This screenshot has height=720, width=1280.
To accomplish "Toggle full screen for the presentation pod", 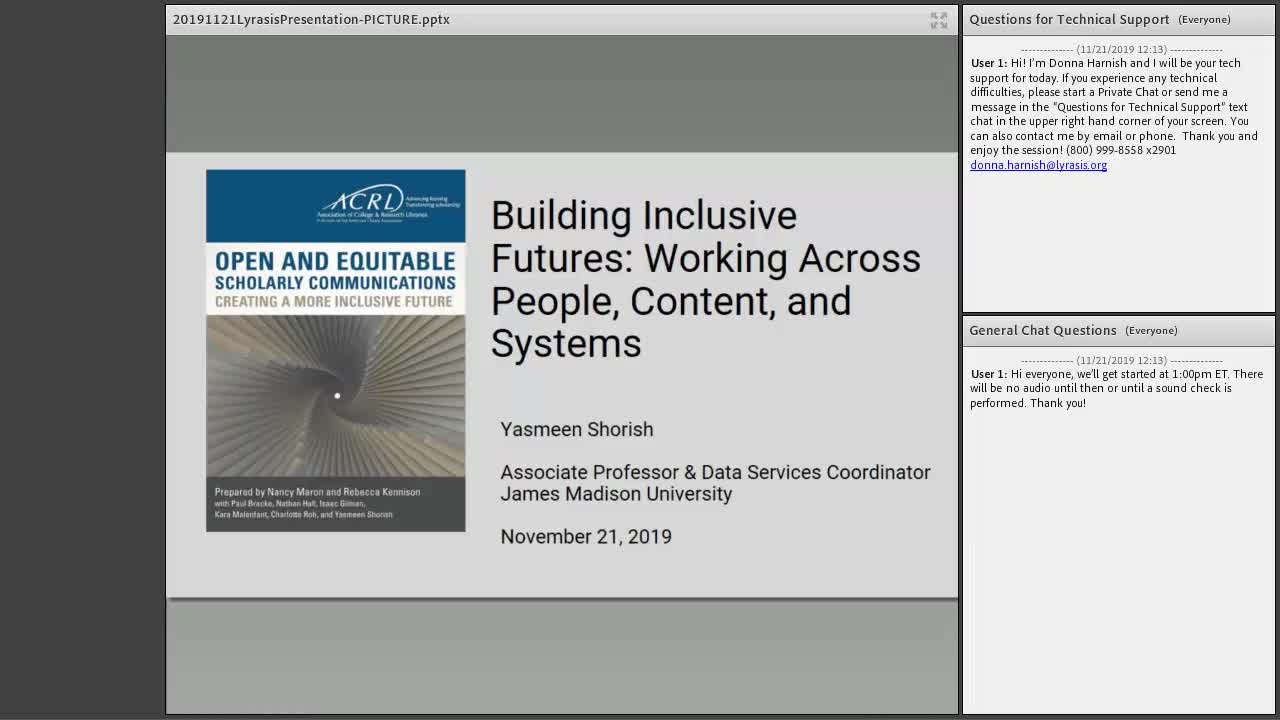I will 938,20.
